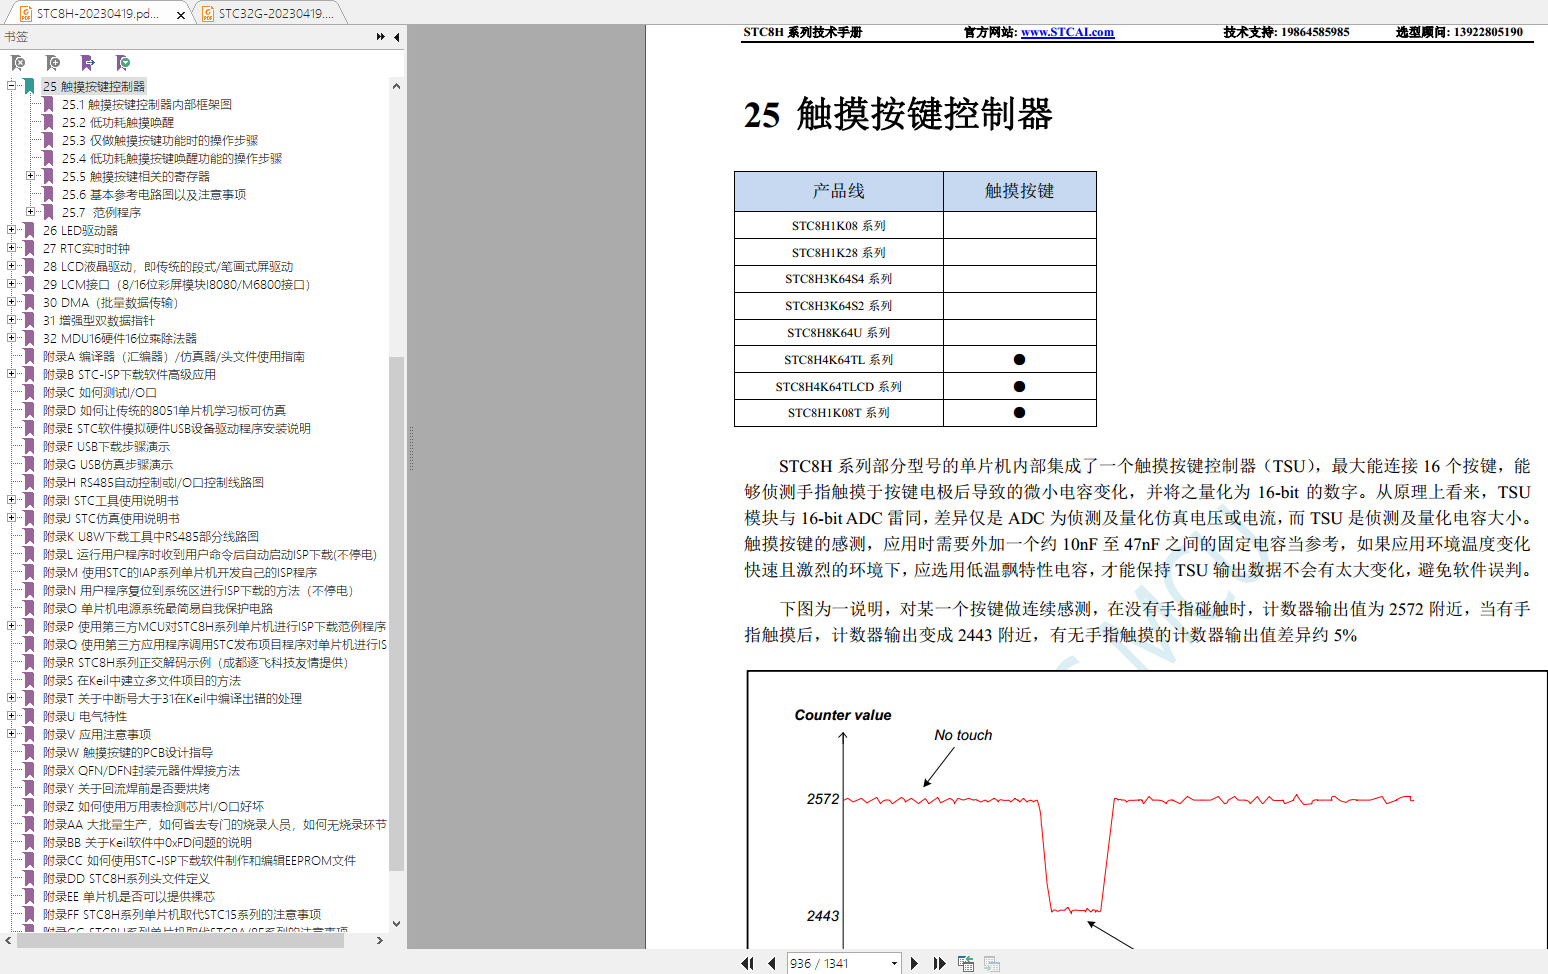Open bookmark 附录X QFN/DFN封装元器件焊接方法
This screenshot has height=974, width=1548.
click(x=141, y=770)
